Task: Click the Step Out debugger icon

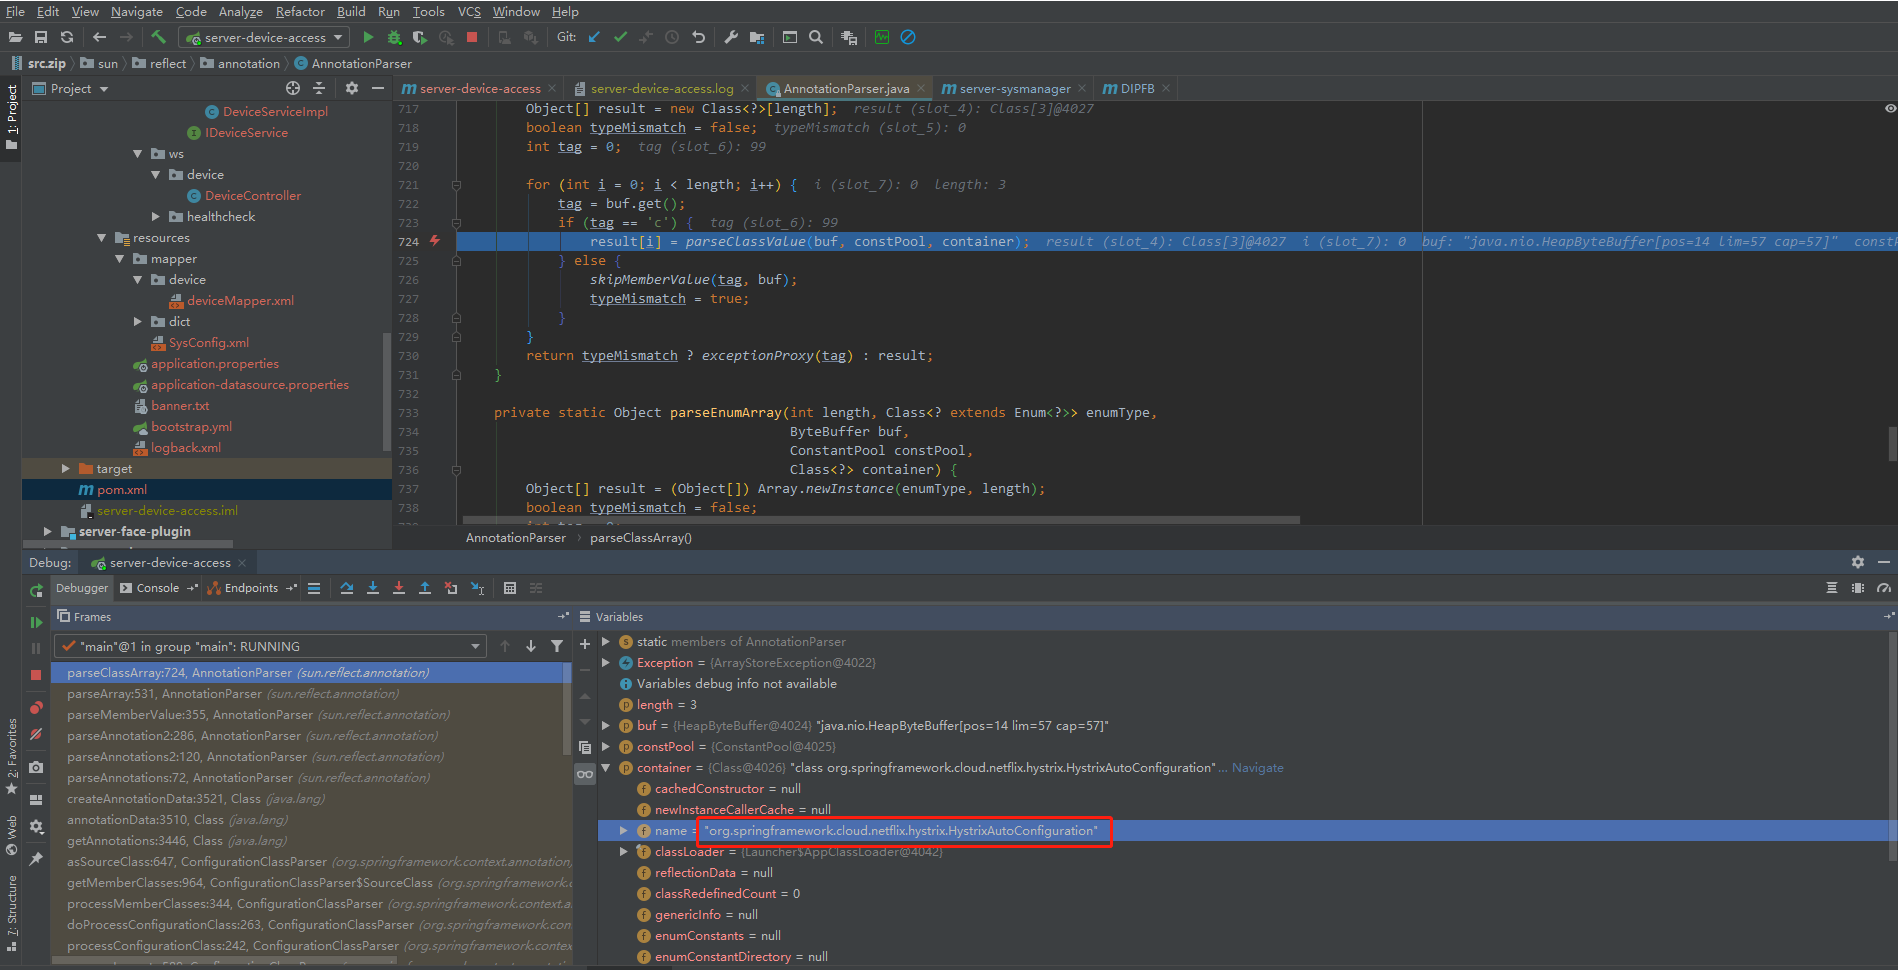Action: tap(425, 588)
